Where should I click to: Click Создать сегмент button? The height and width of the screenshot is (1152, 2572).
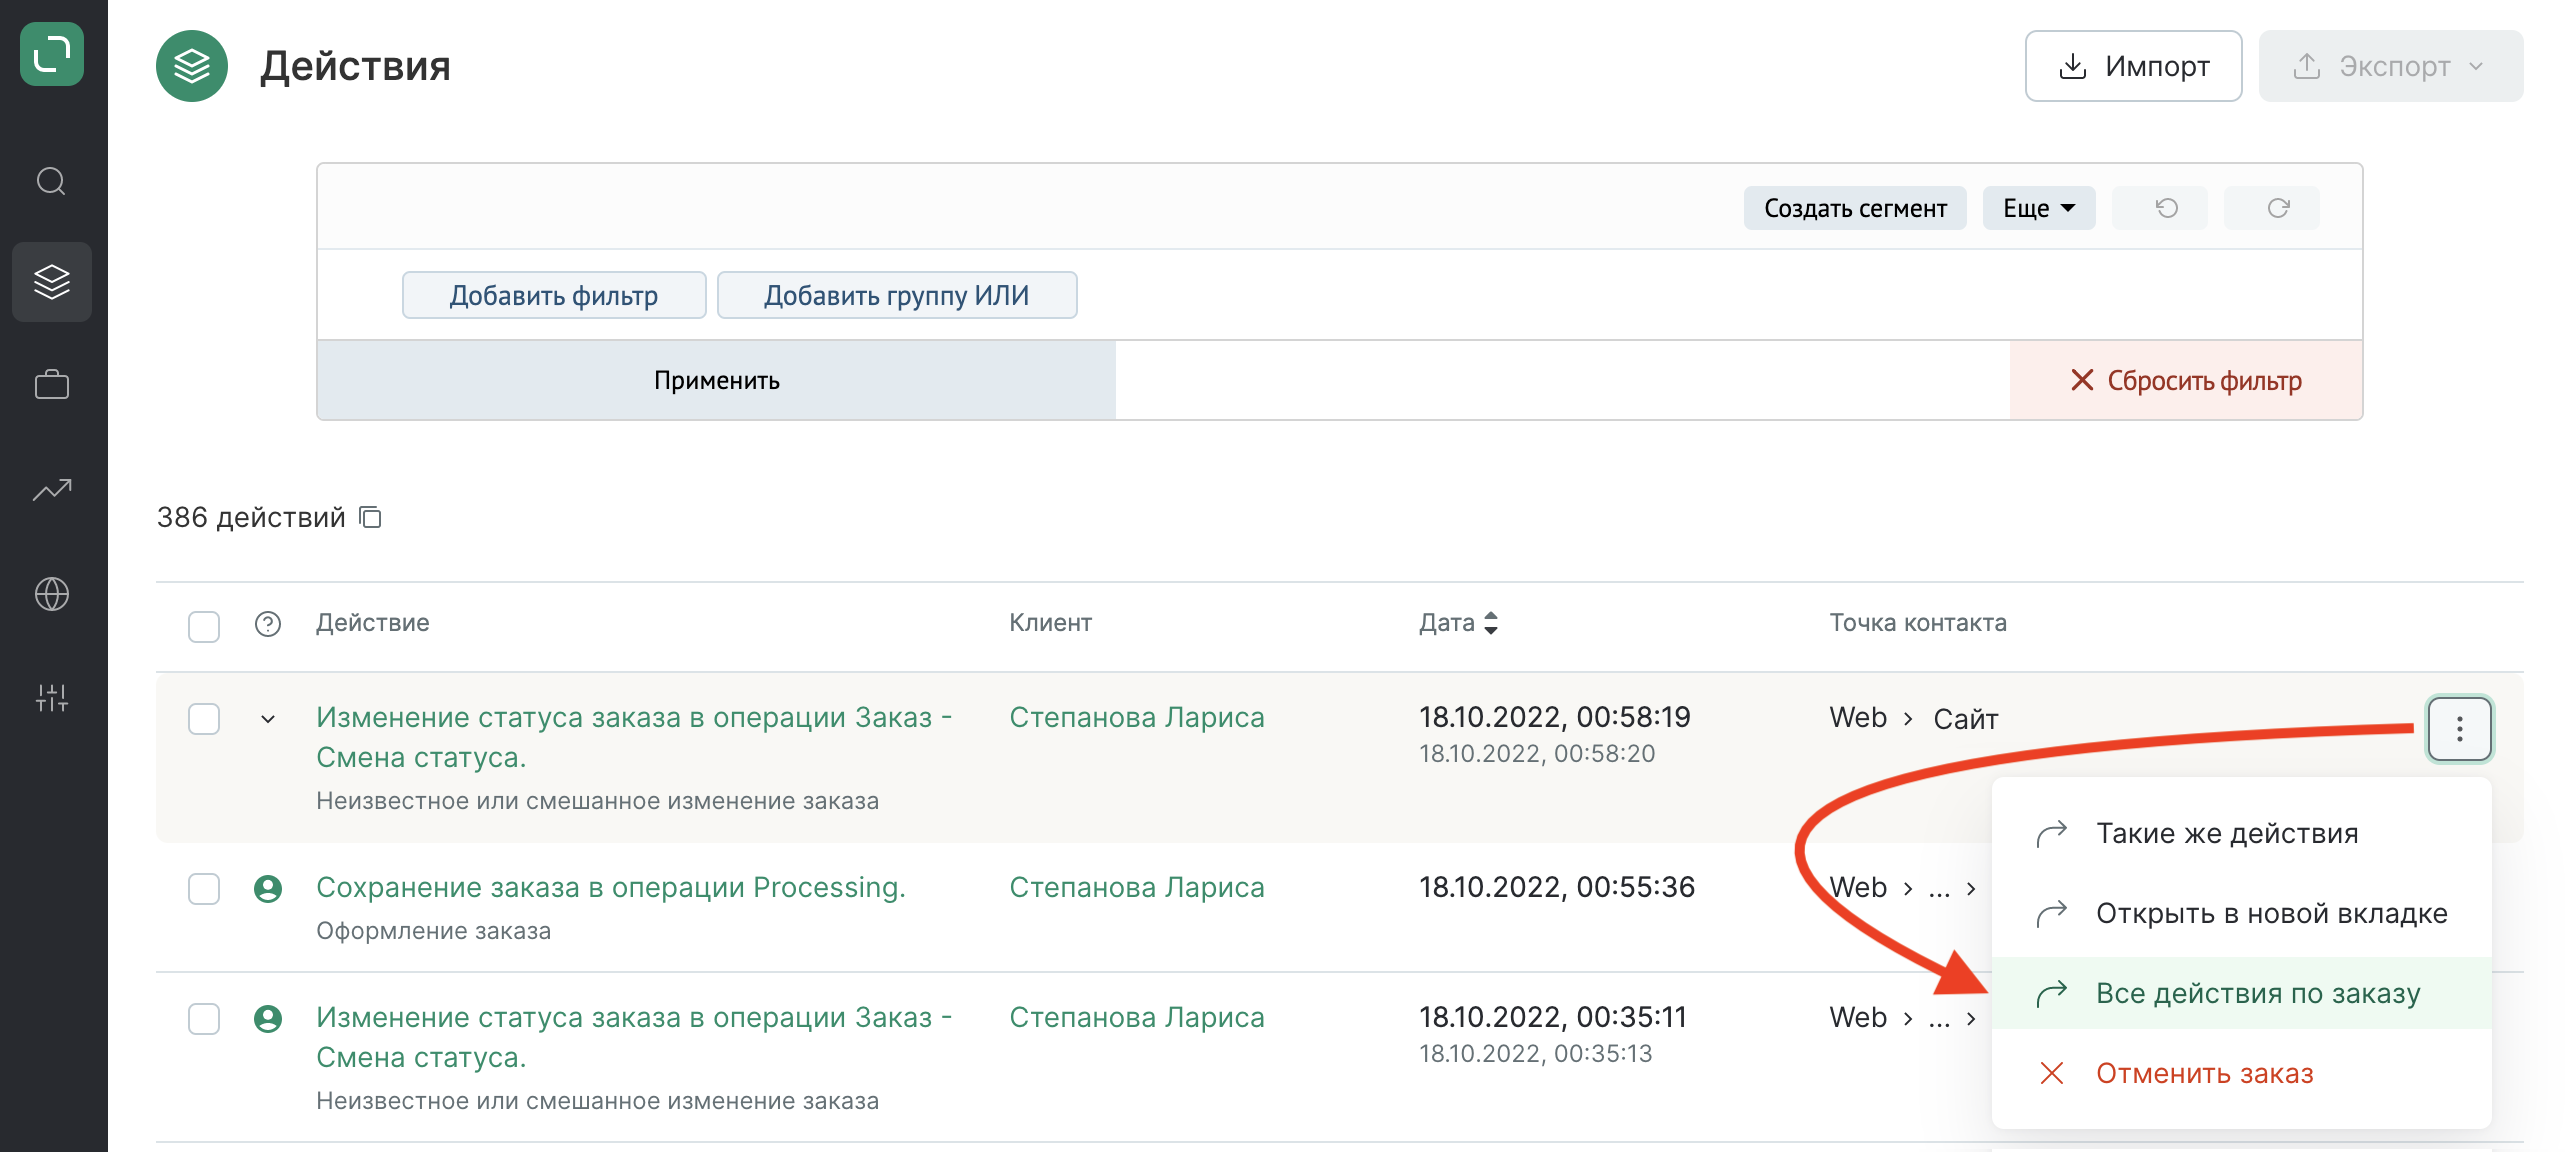click(1855, 208)
